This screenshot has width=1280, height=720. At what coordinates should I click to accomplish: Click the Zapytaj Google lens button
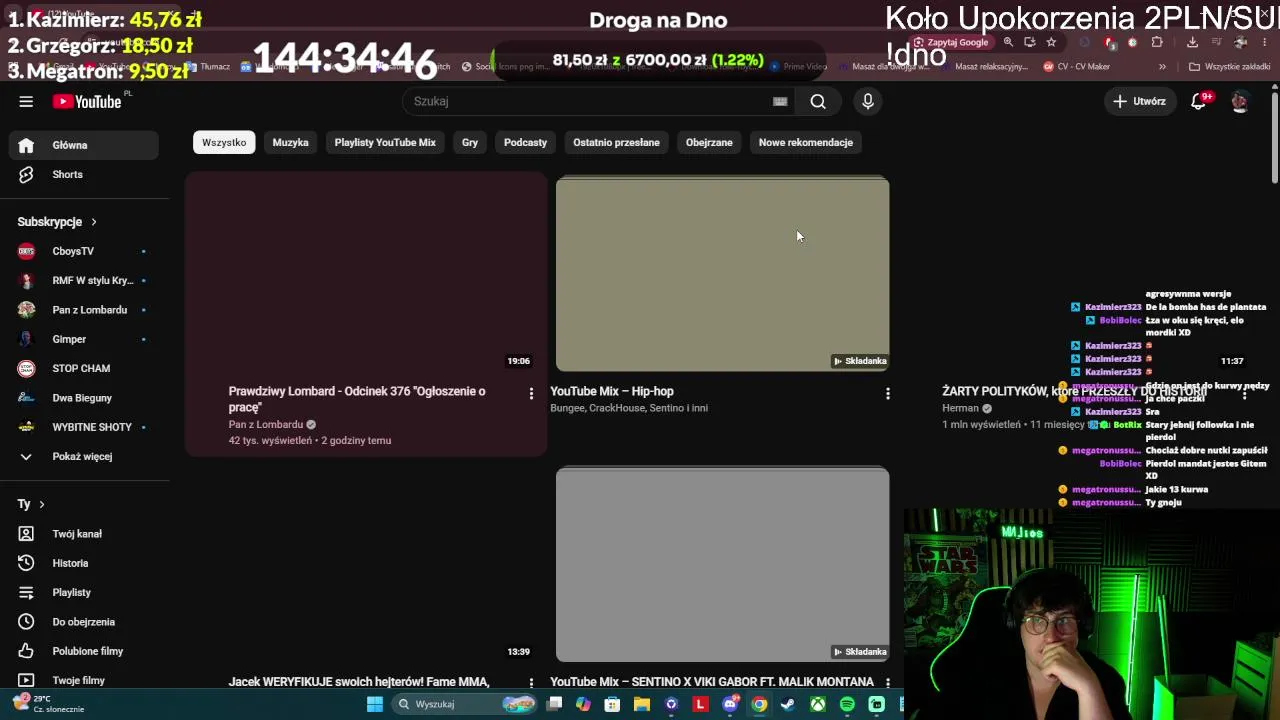tap(951, 42)
